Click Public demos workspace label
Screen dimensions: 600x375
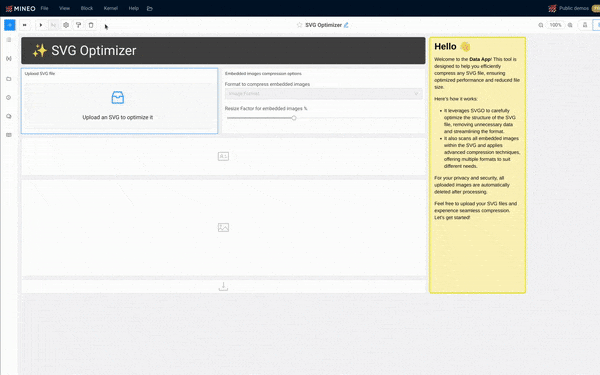(574, 8)
